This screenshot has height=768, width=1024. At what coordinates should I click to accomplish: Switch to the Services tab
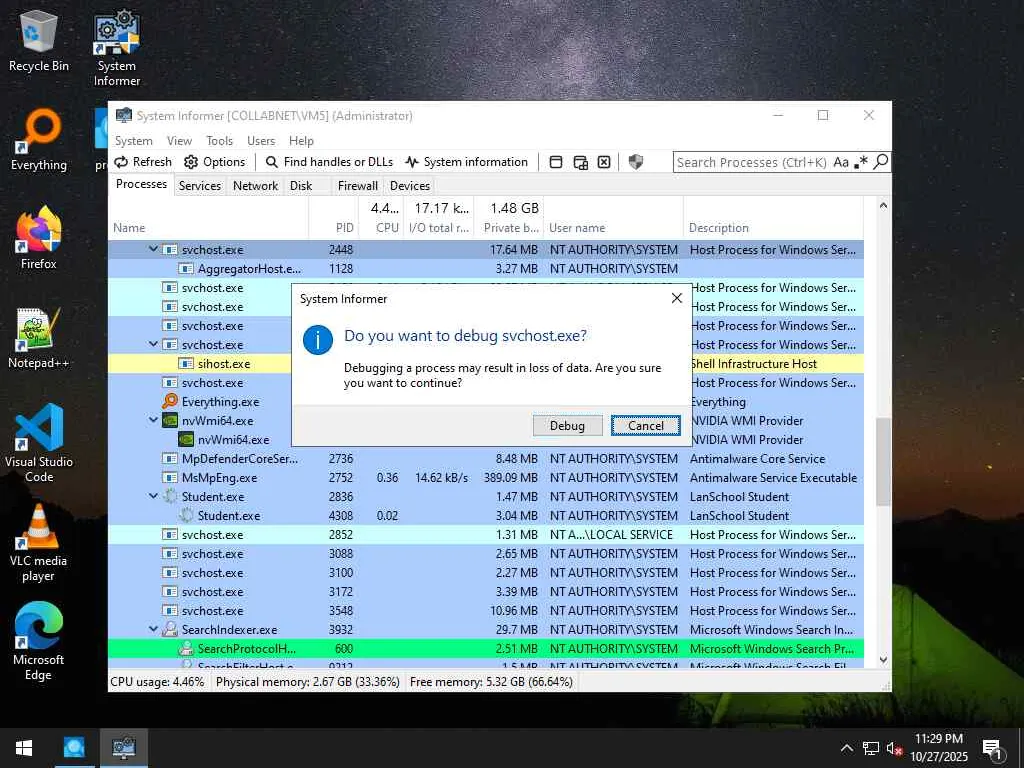200,185
